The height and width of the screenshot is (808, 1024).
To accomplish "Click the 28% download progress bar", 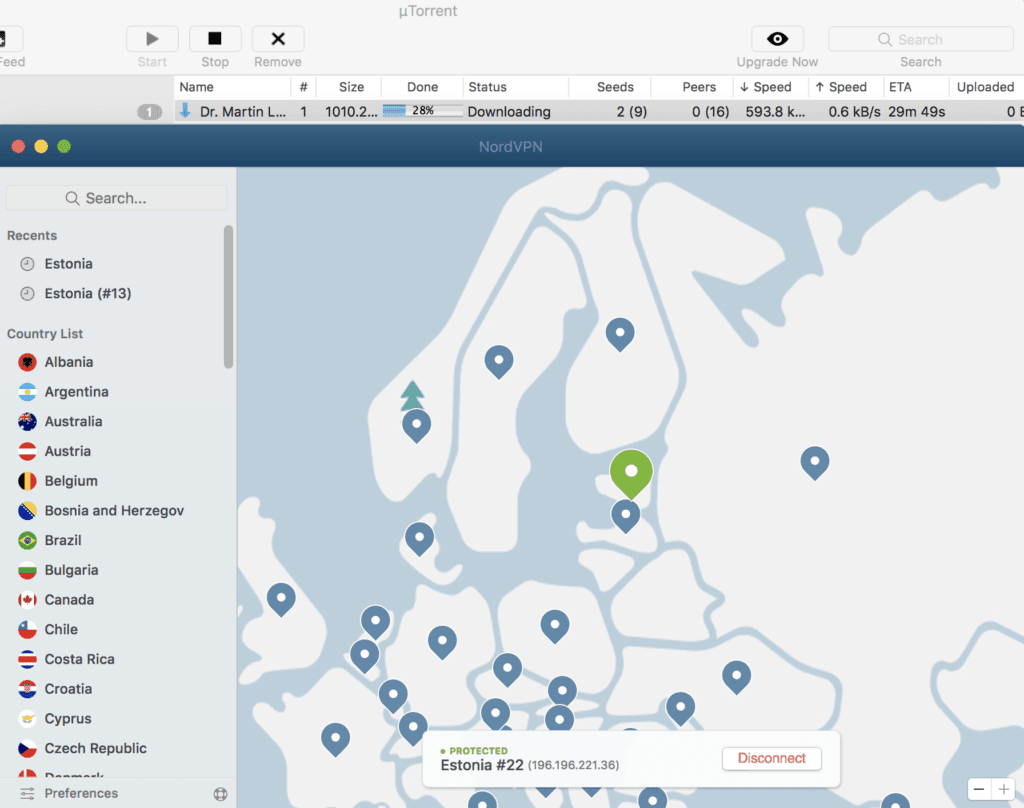I will [x=422, y=111].
